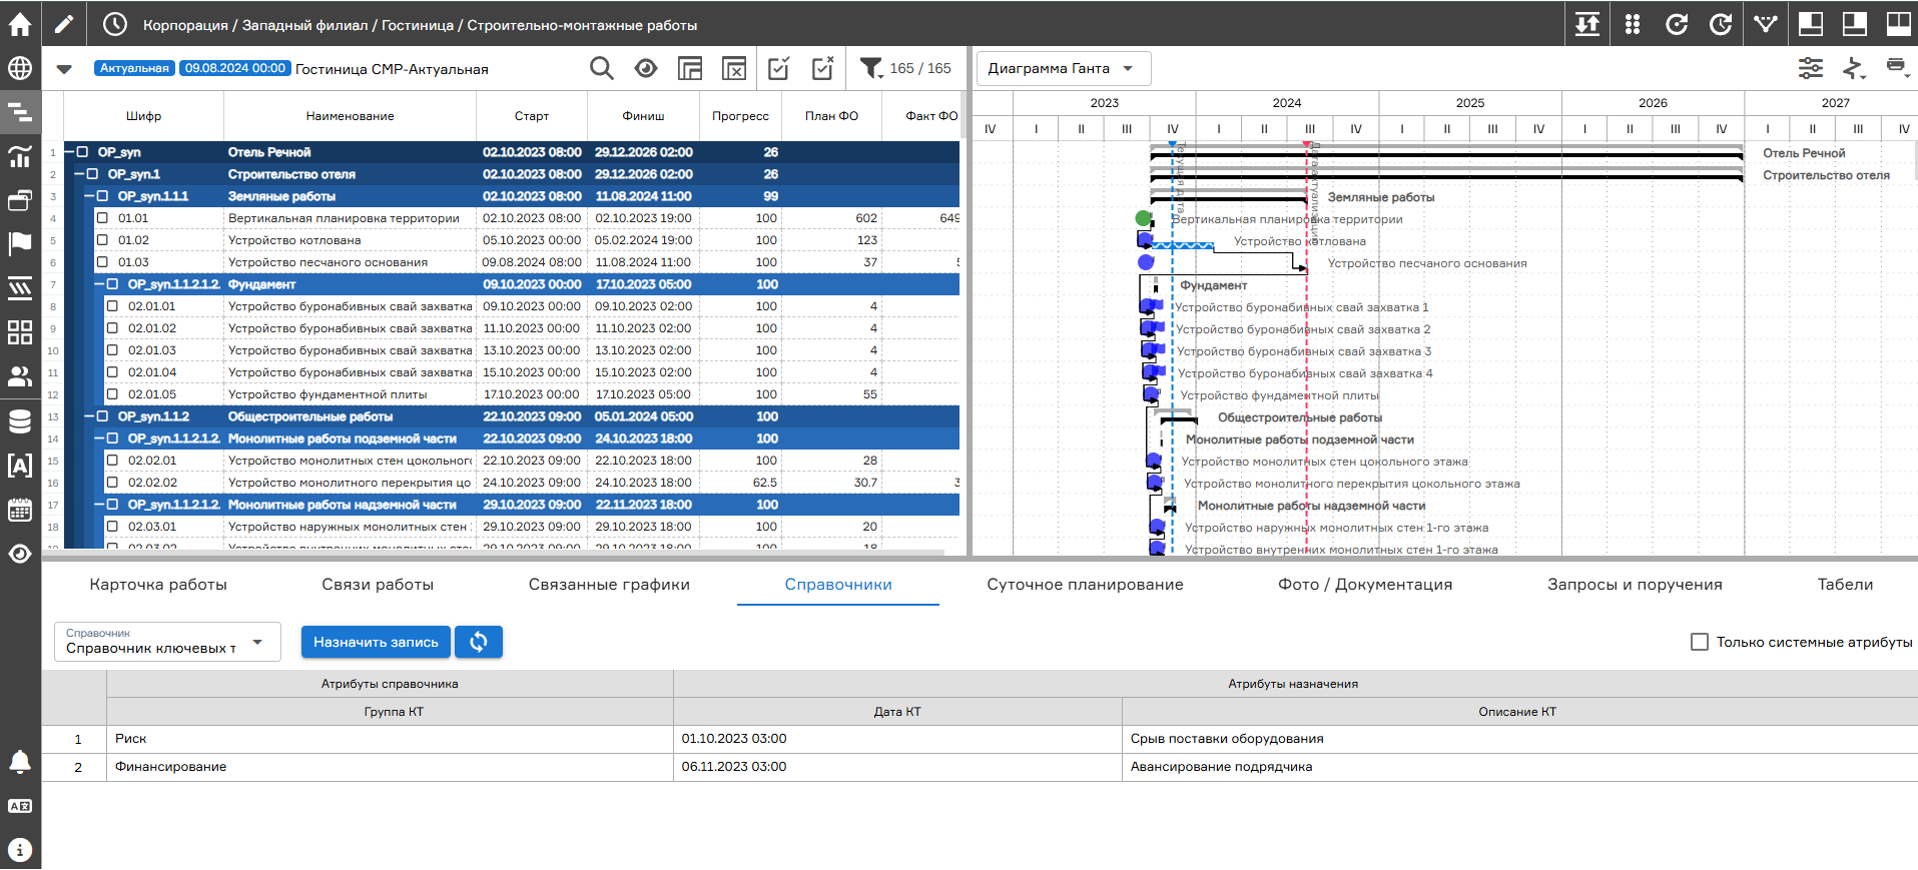This screenshot has width=1918, height=870.
Task: Open the clock history icon
Action: point(115,24)
